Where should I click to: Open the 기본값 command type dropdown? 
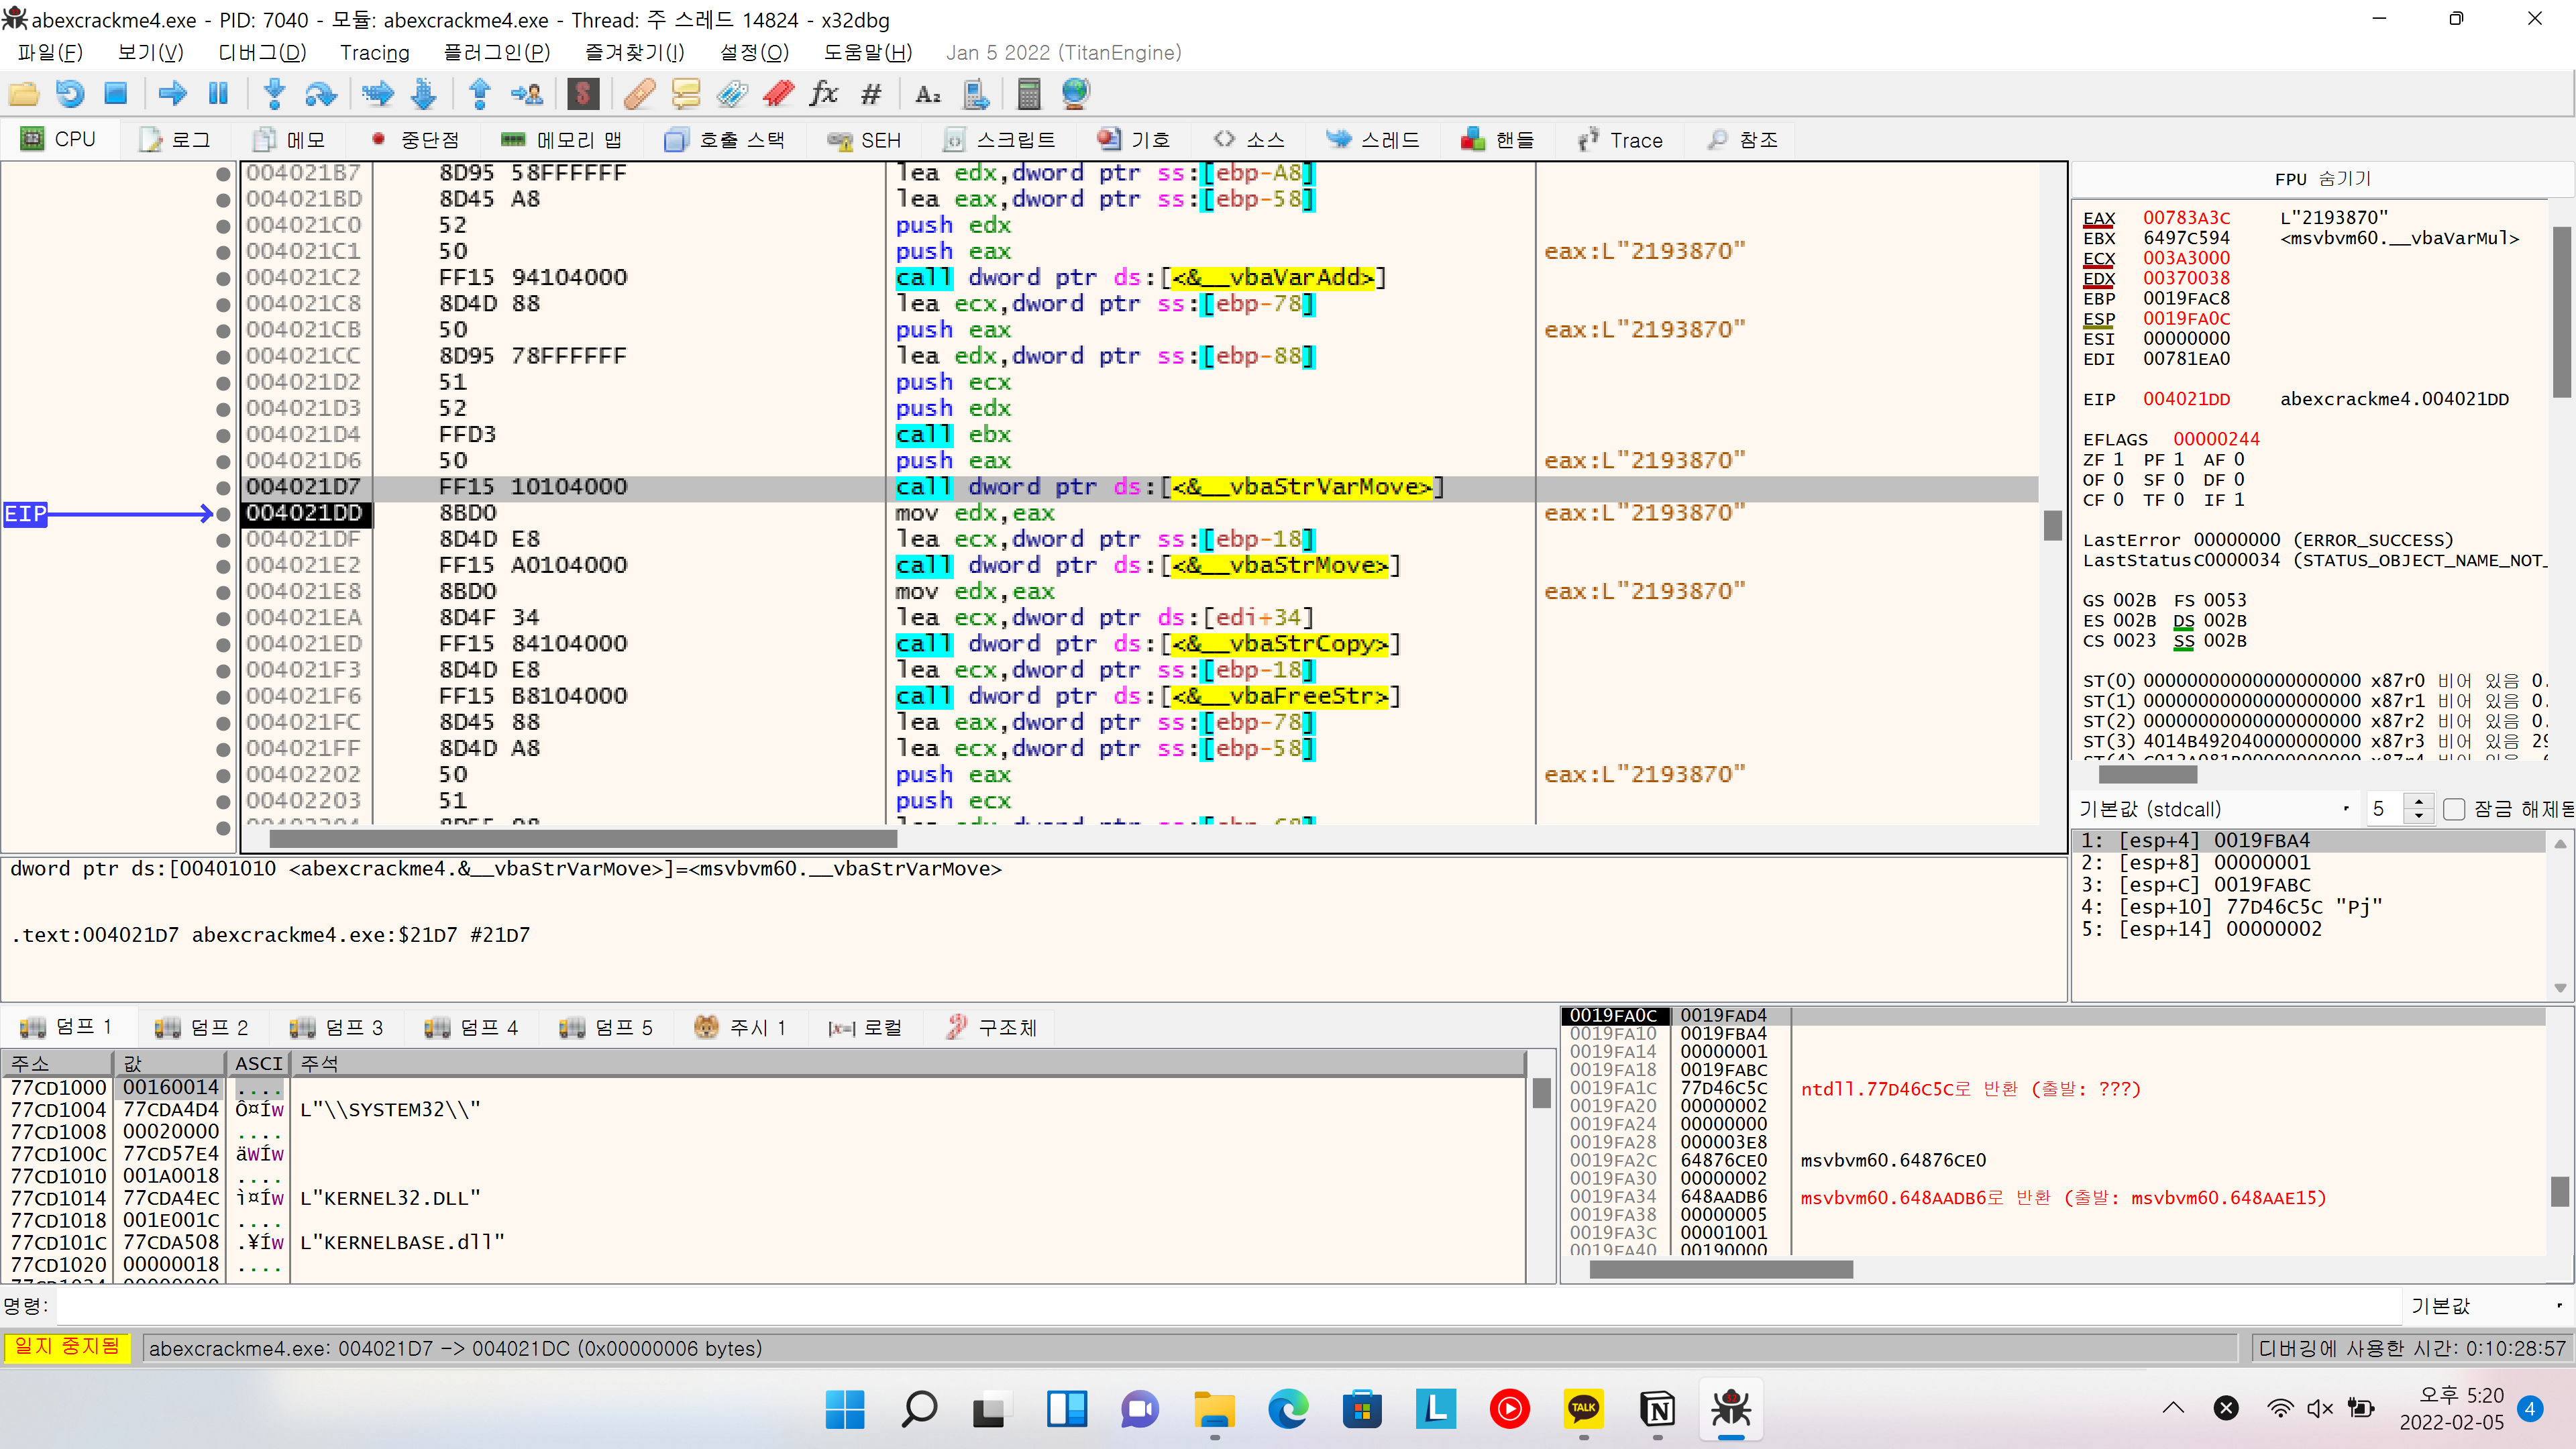pos(2487,1305)
